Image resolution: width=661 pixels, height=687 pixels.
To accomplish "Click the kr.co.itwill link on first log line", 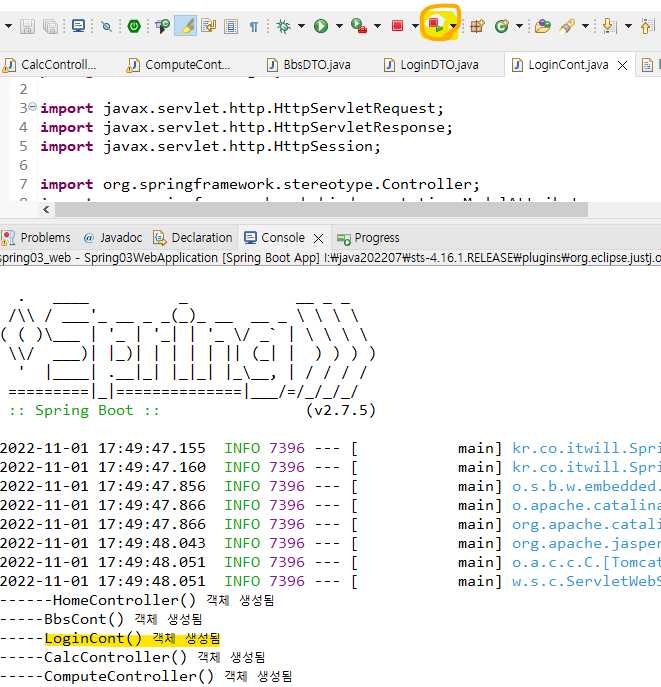I will tap(586, 448).
